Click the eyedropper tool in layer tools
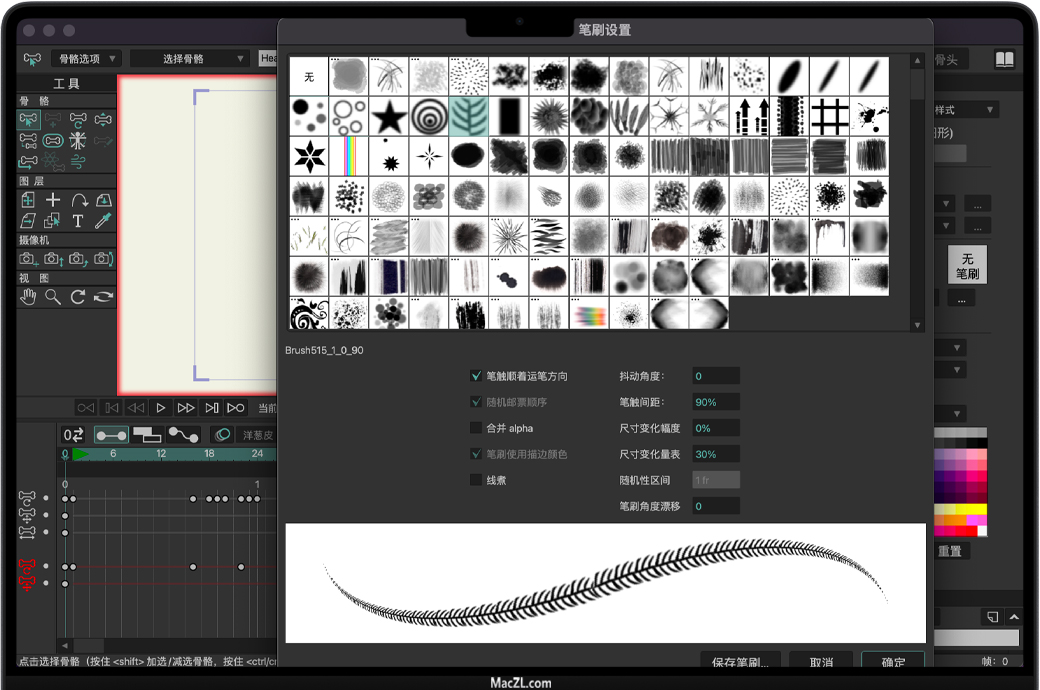 coord(102,220)
